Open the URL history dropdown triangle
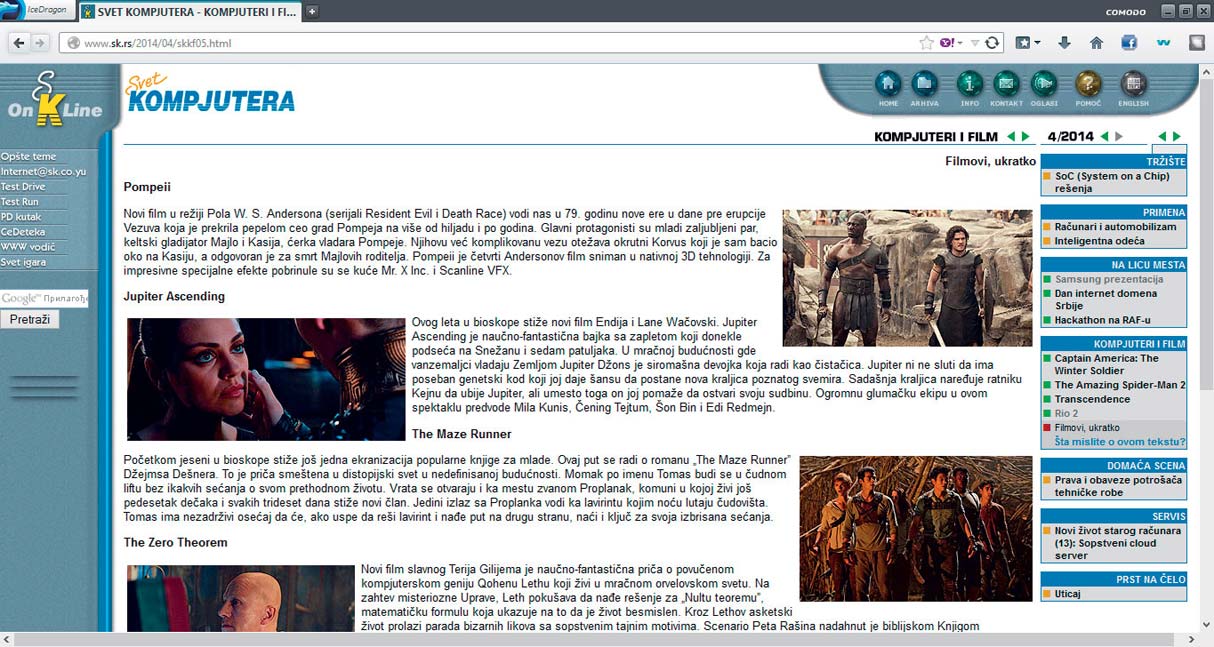Screen dimensions: 1214x647 coord(977,43)
